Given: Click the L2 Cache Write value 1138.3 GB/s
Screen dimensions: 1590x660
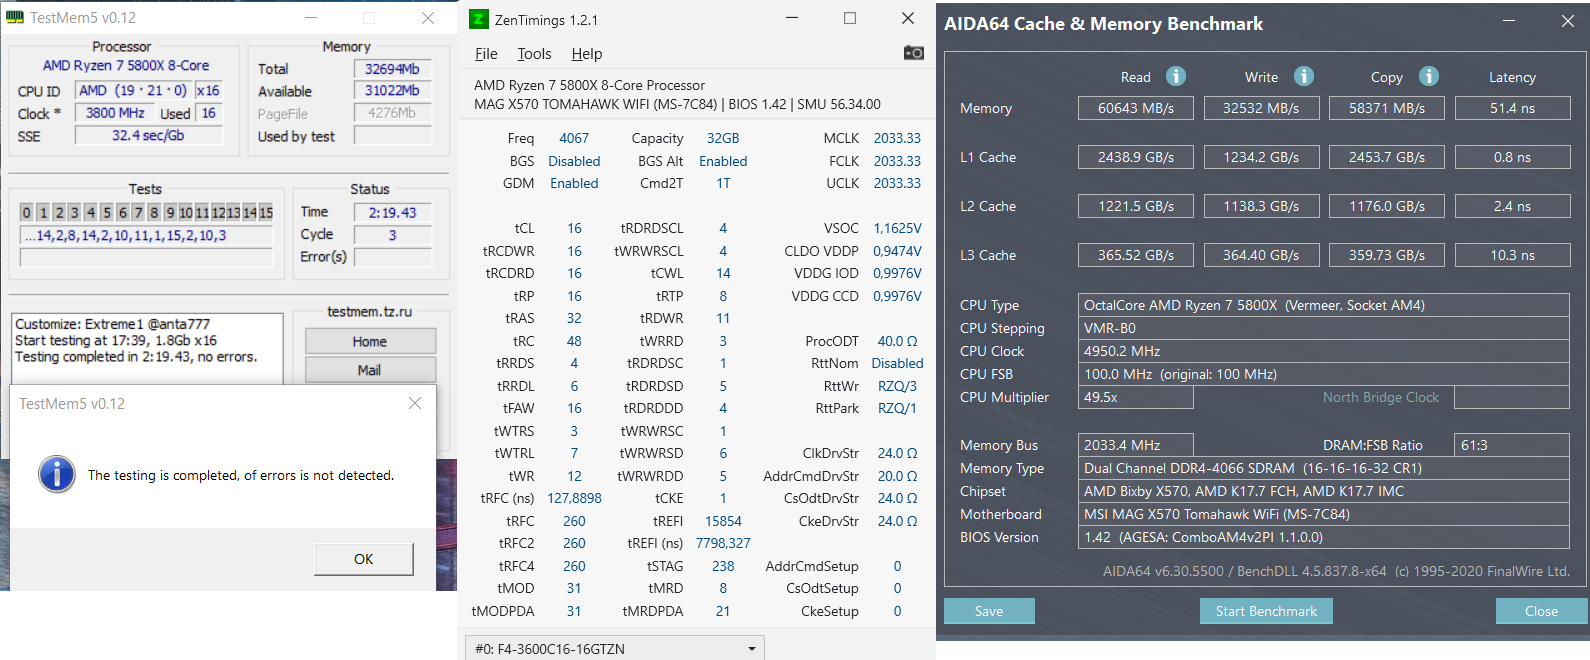Looking at the screenshot, I should click(1261, 206).
